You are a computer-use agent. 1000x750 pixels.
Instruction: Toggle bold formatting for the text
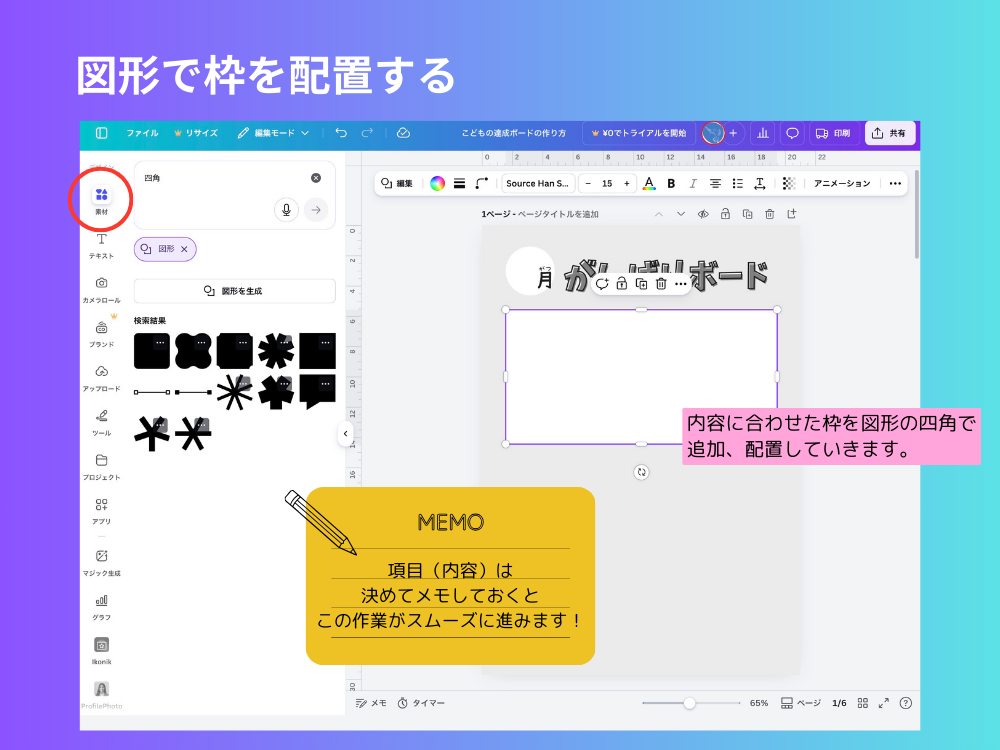[671, 183]
